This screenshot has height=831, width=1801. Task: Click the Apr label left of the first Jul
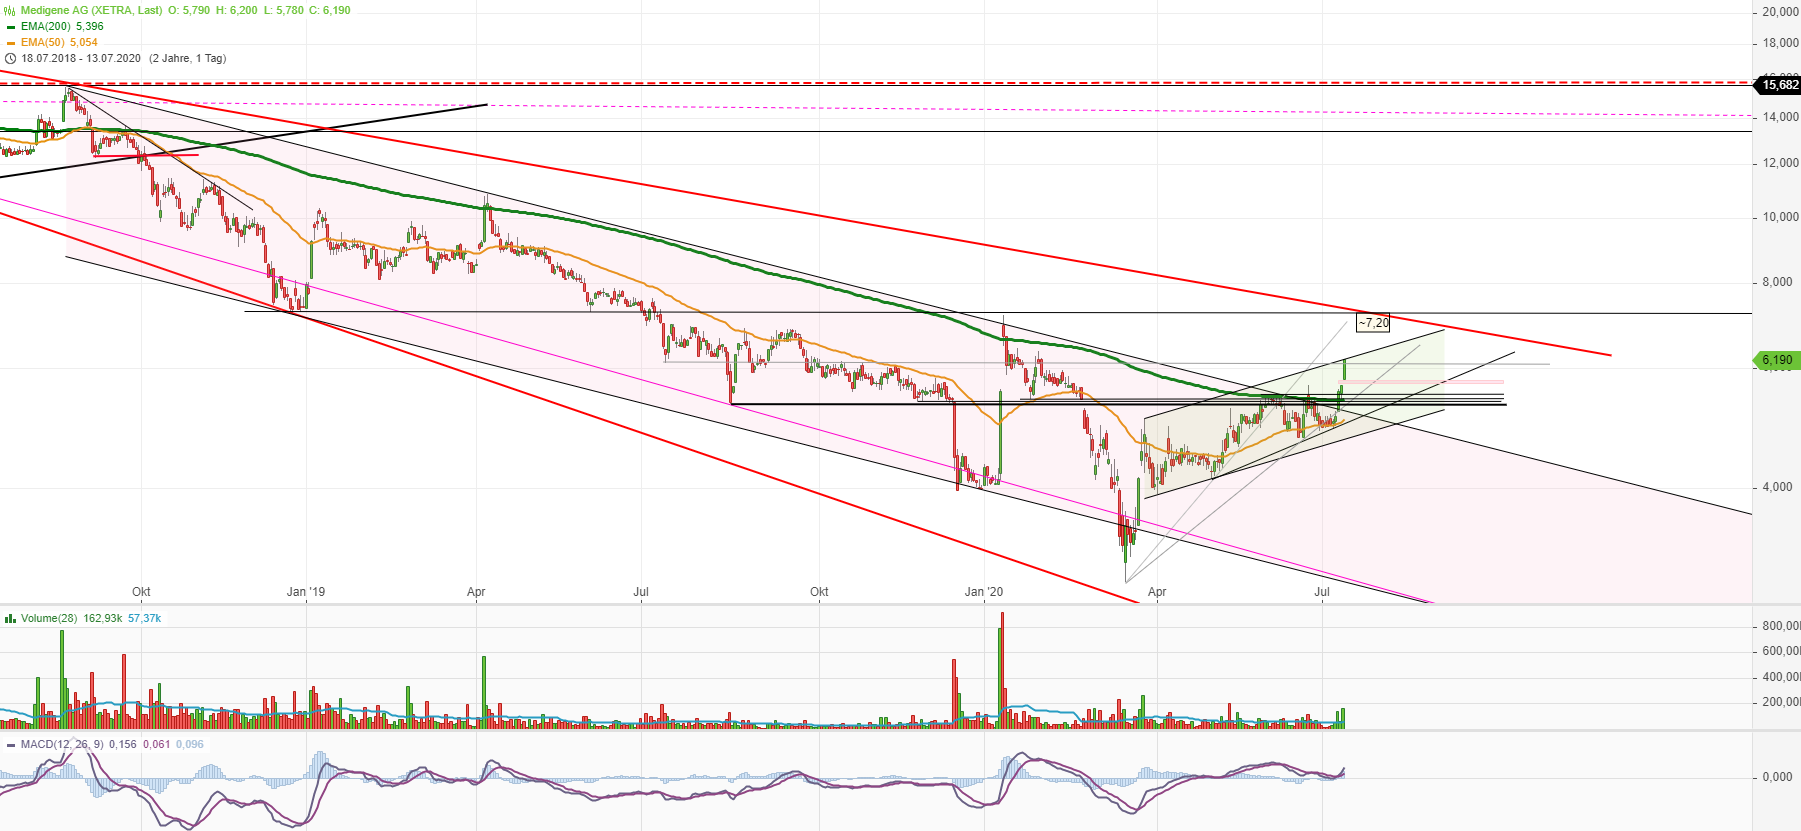476,592
